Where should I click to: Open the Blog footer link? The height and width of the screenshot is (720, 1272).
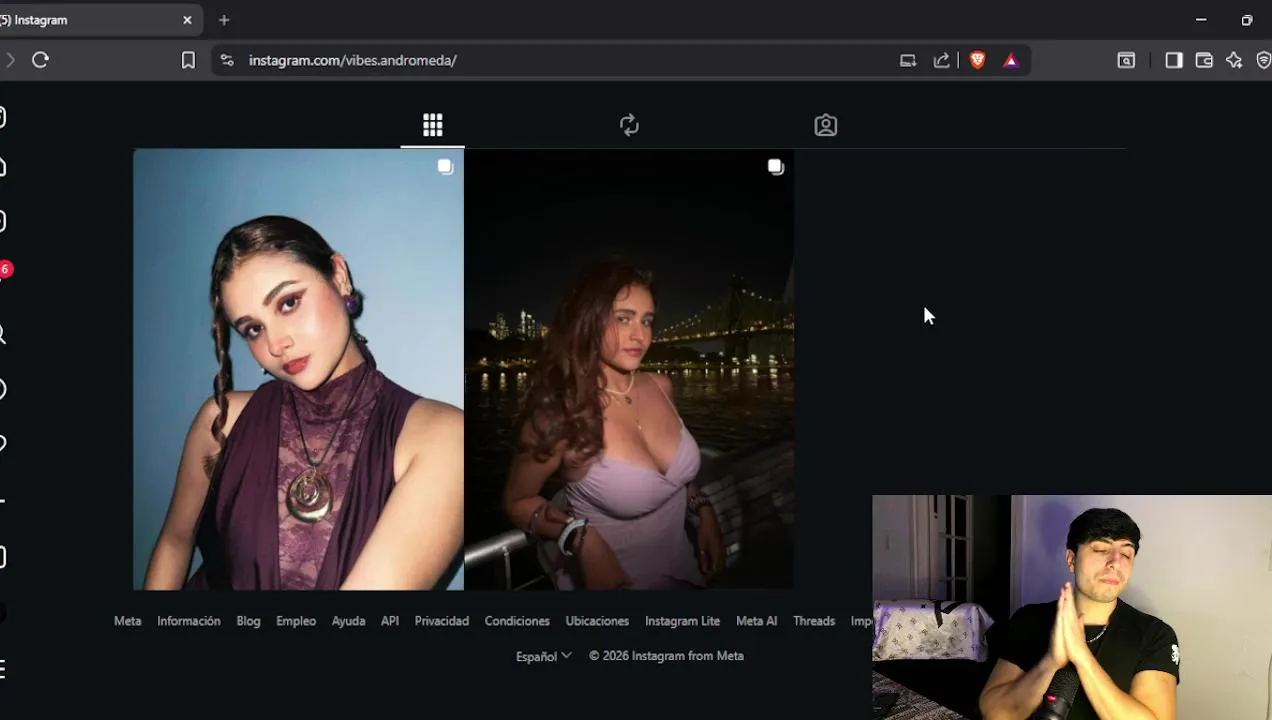coord(248,621)
